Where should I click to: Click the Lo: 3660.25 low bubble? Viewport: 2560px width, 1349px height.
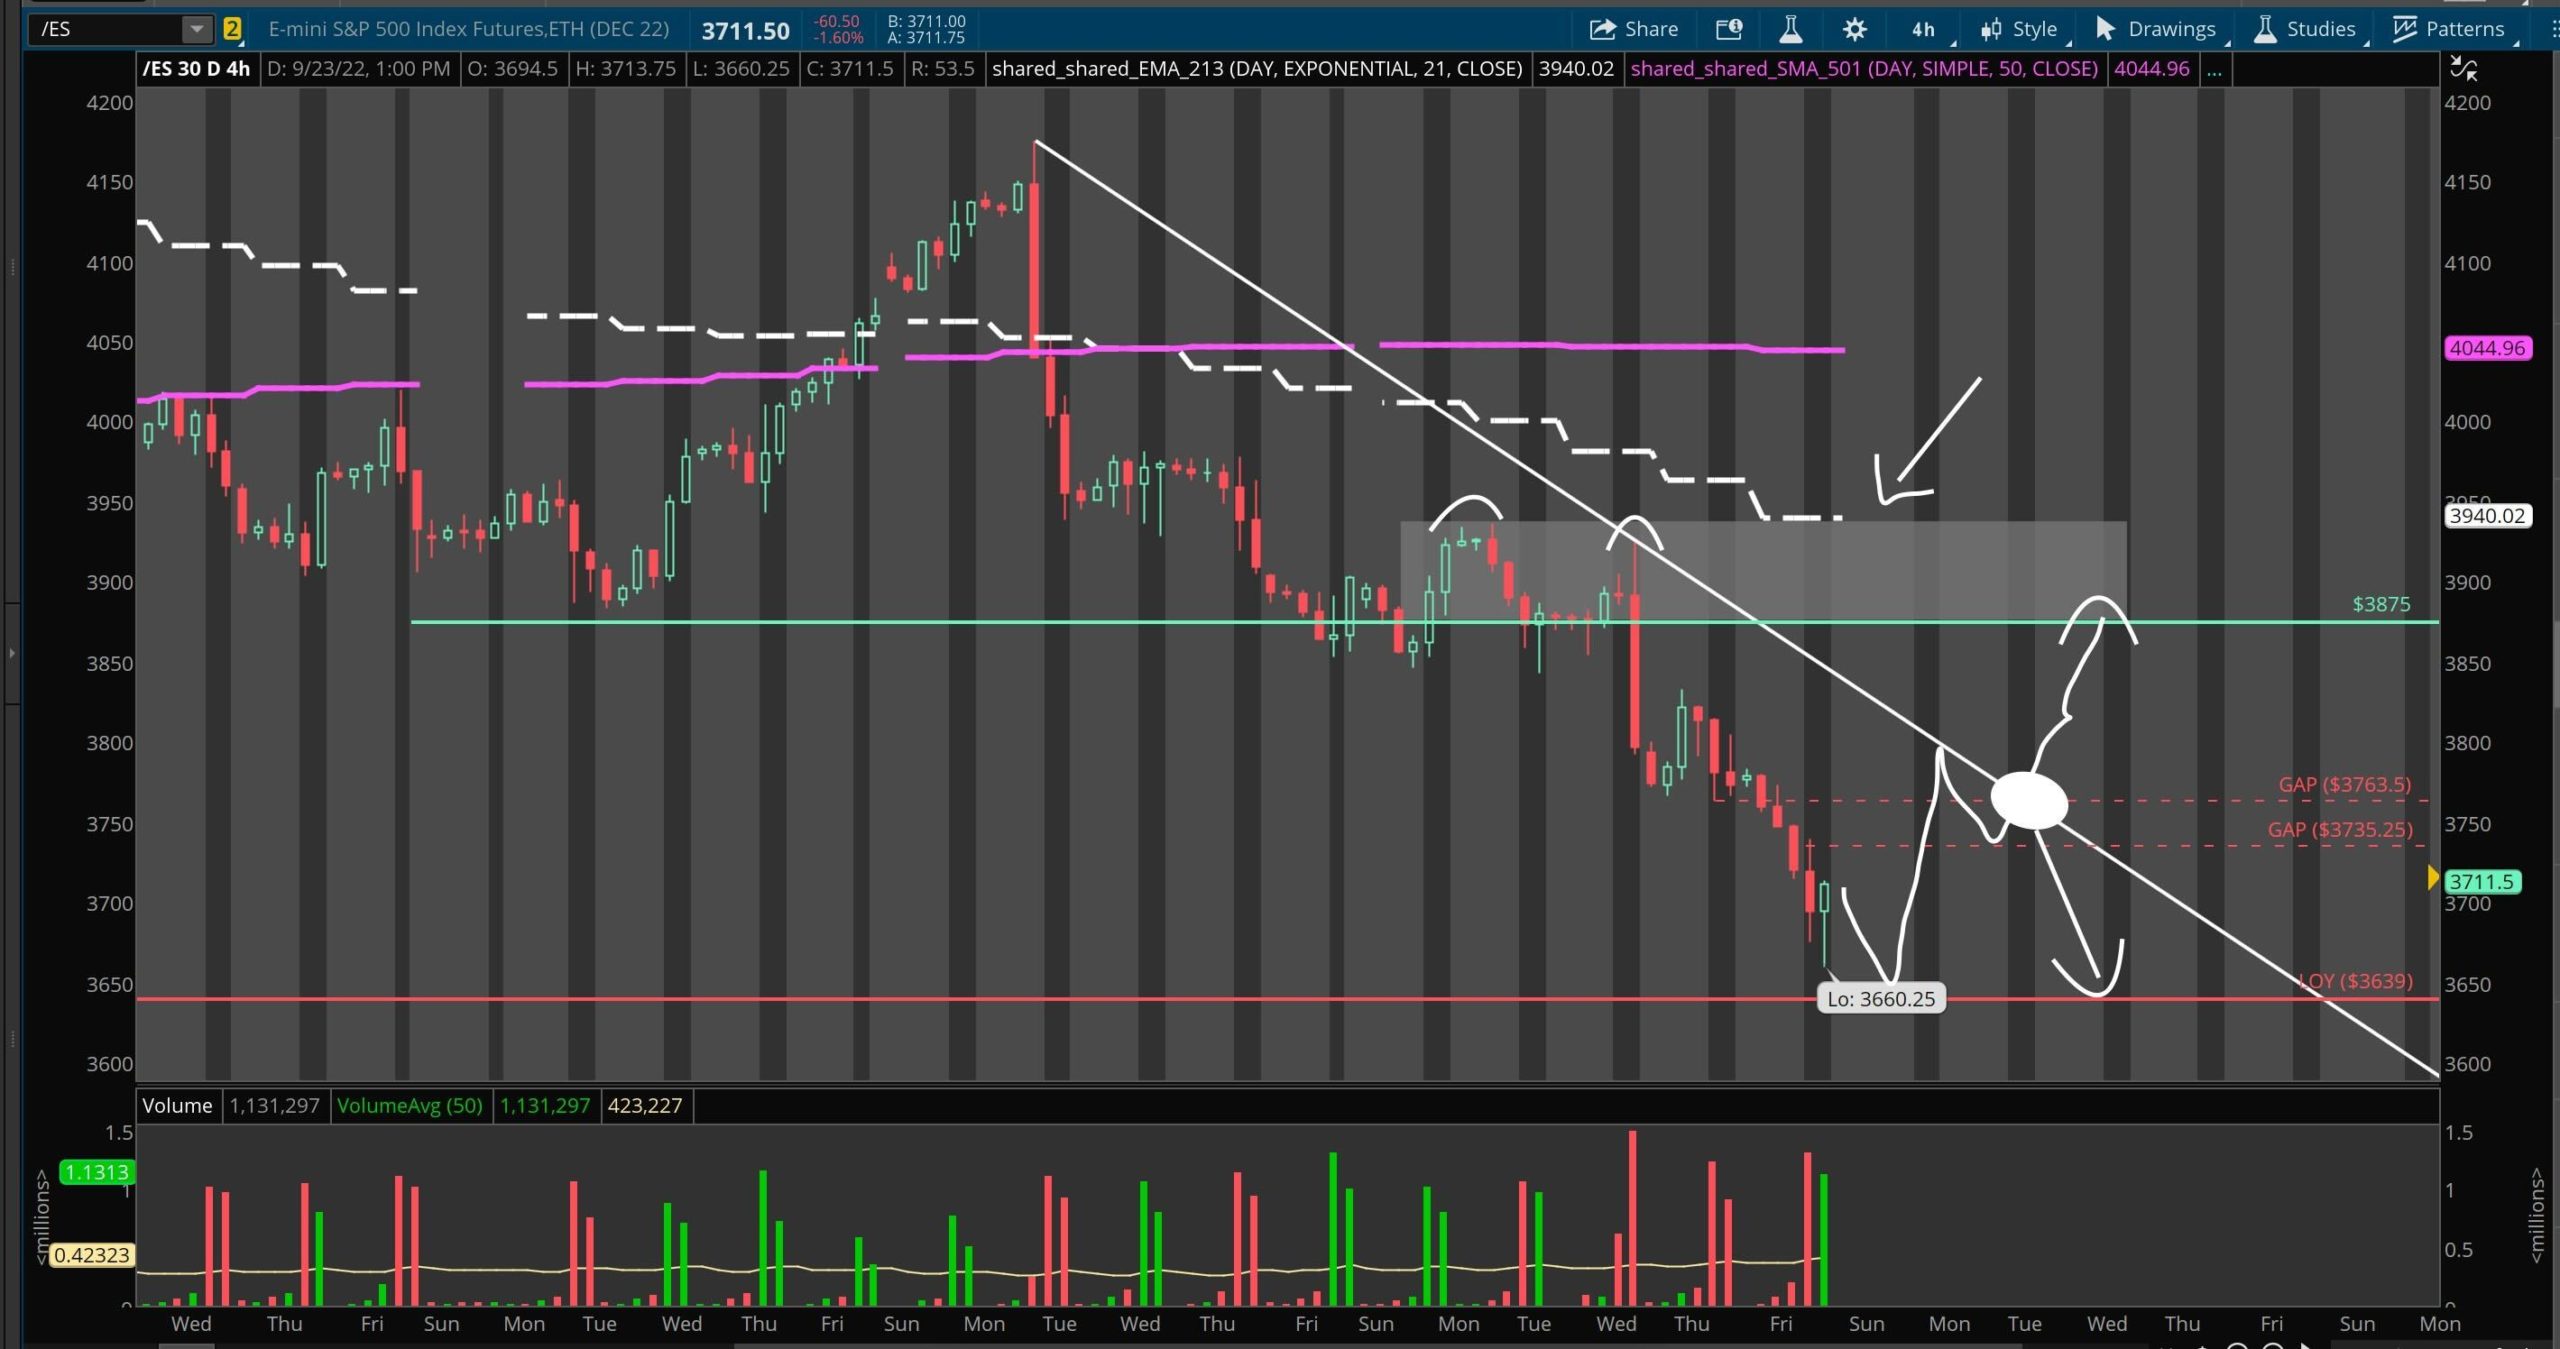click(x=1881, y=998)
